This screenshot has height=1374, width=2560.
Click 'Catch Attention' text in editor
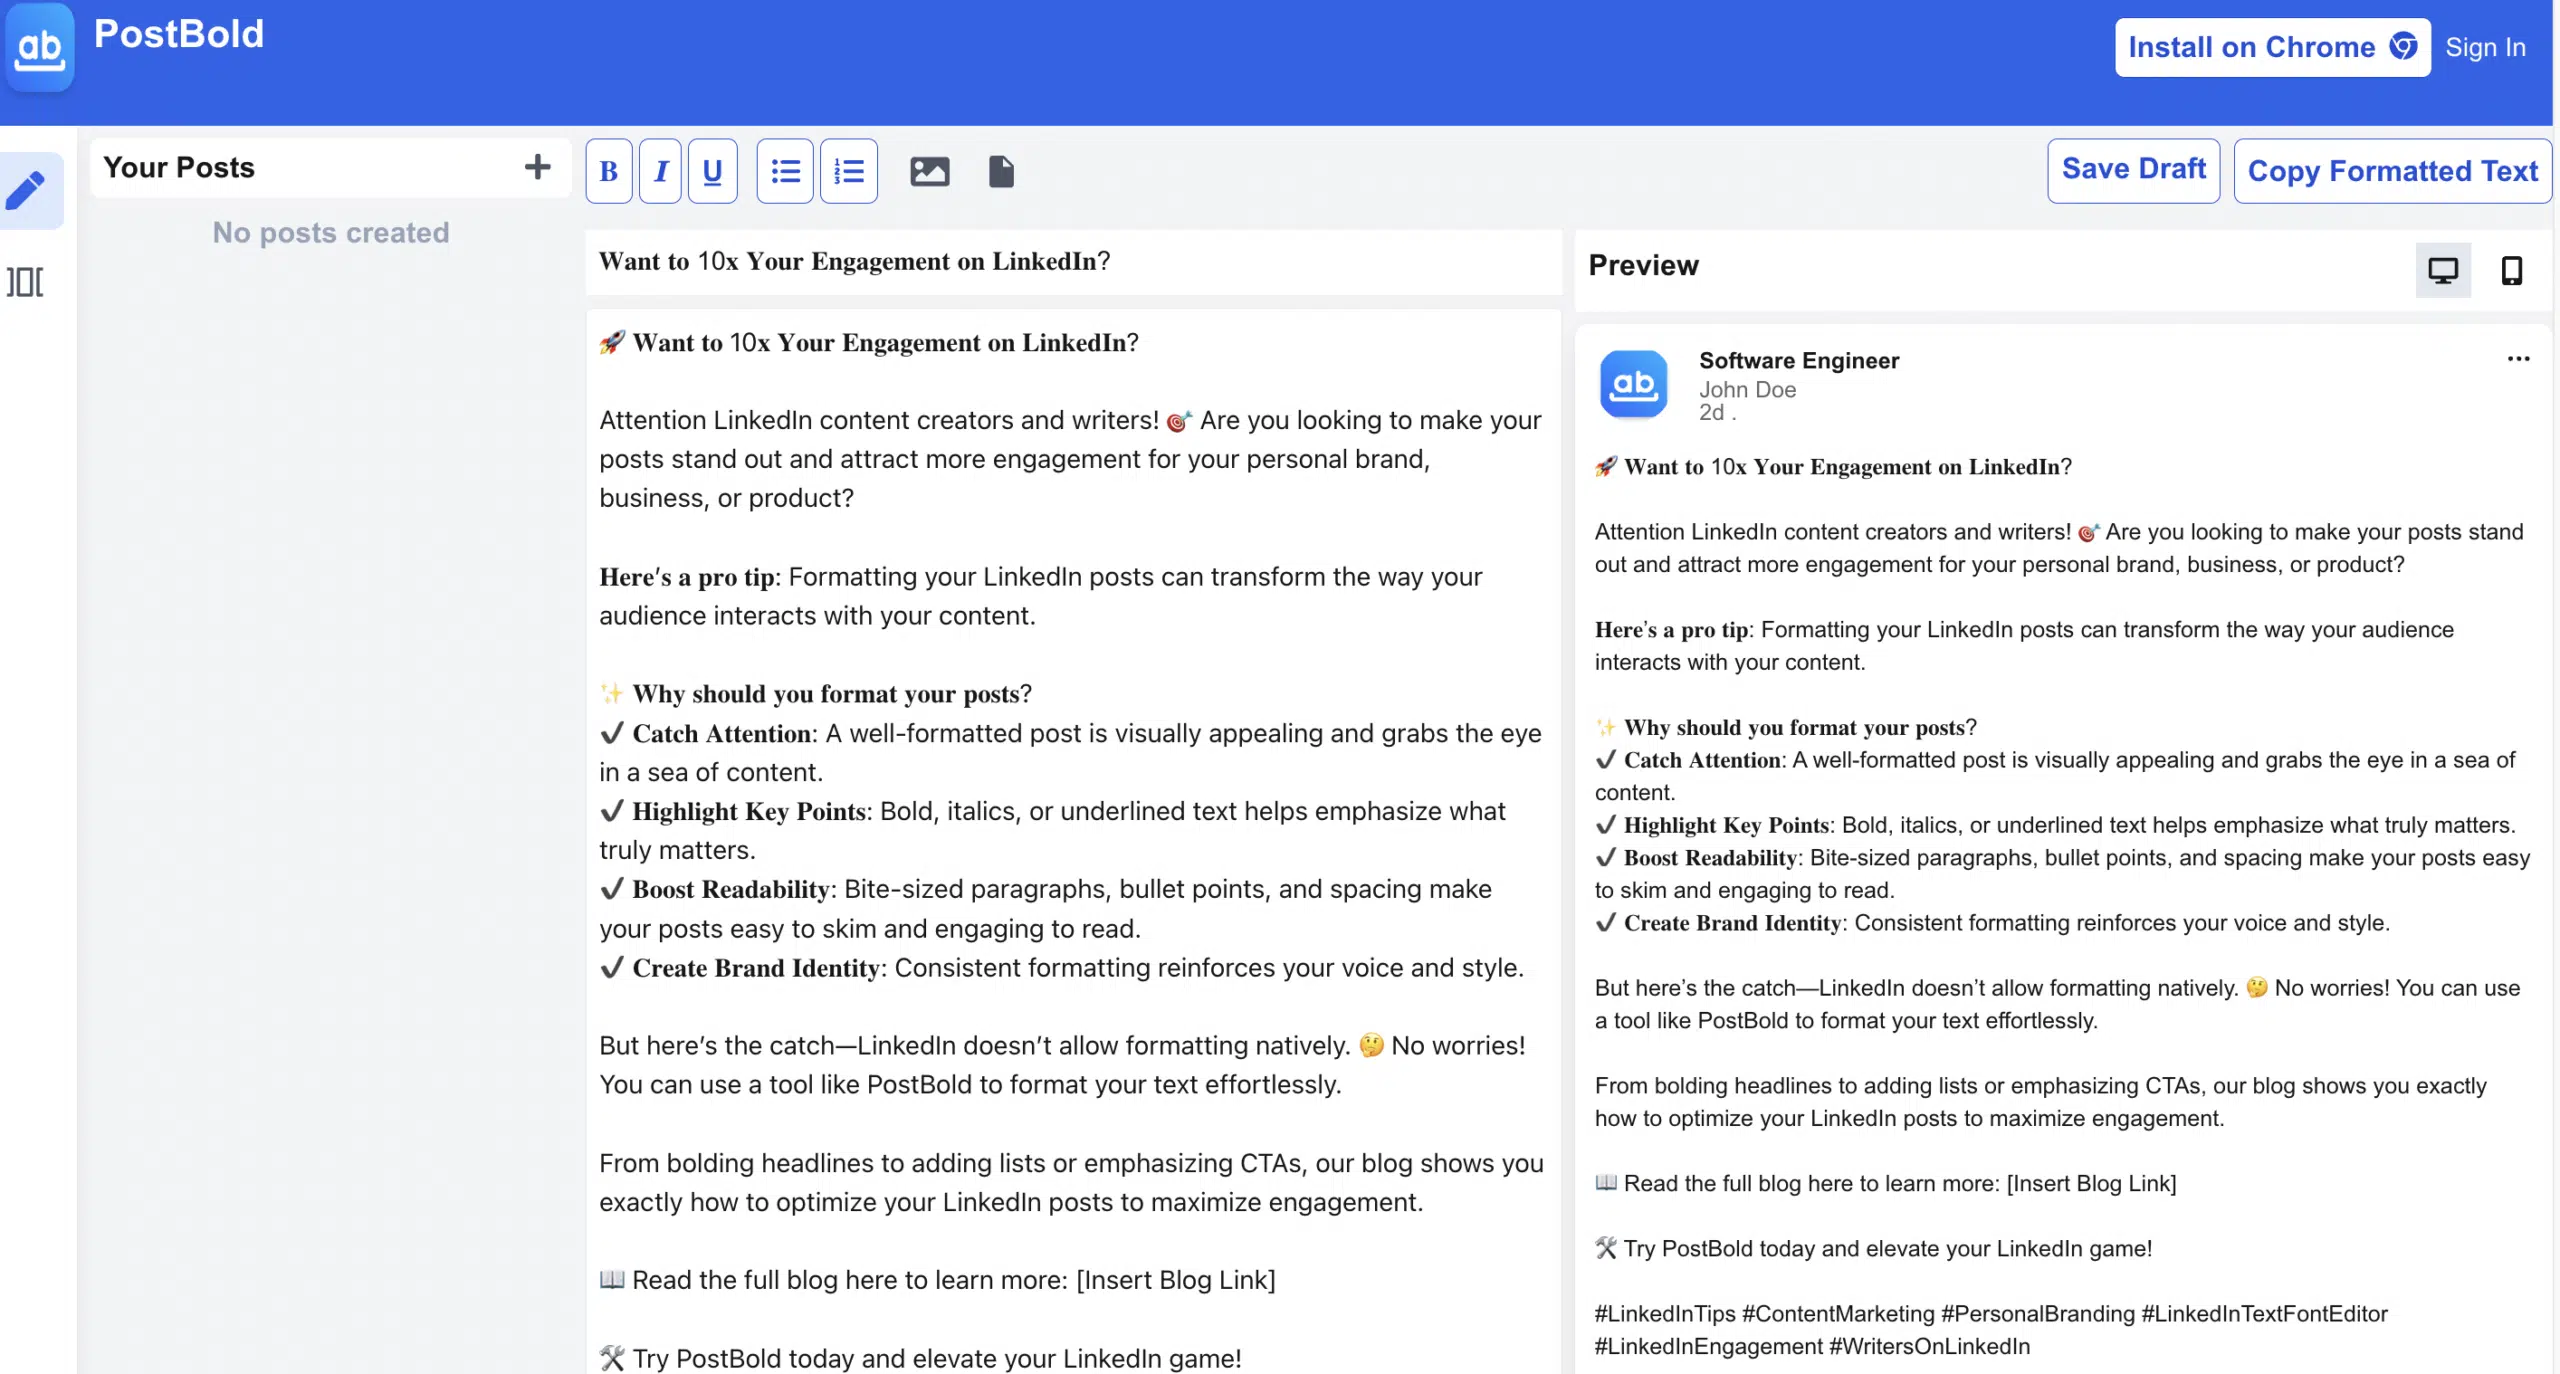tap(721, 734)
